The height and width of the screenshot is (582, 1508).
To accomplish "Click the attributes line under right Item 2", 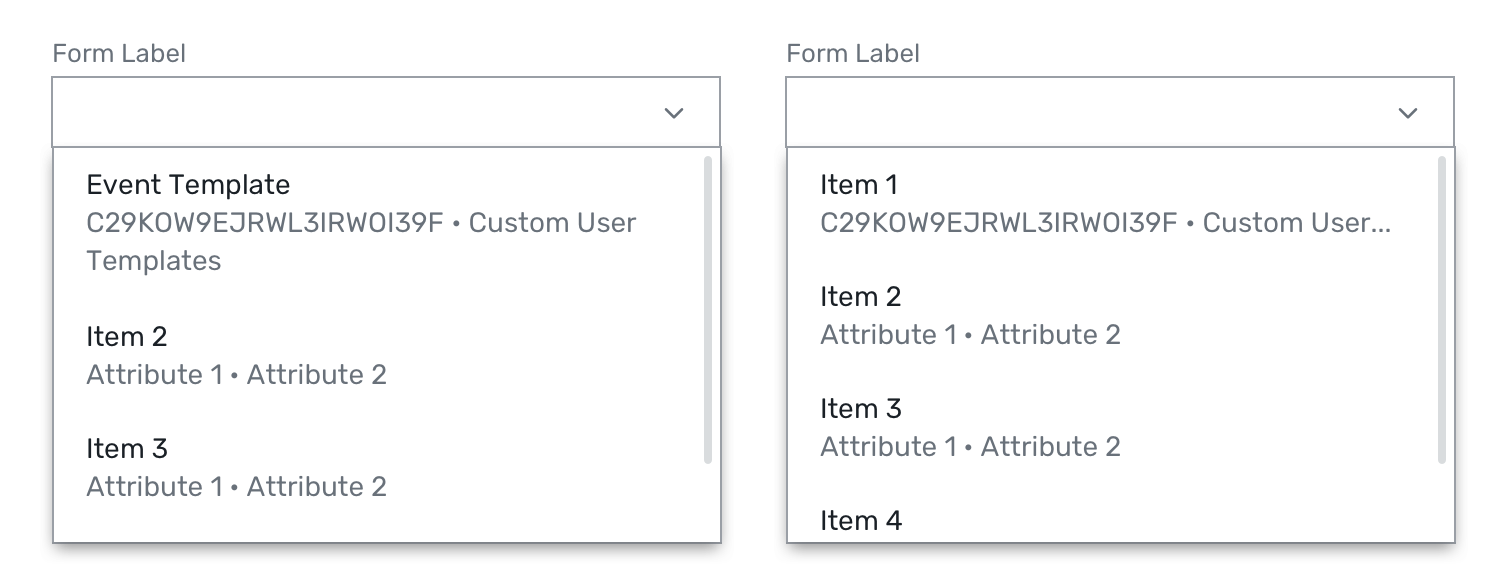I will click(x=971, y=335).
